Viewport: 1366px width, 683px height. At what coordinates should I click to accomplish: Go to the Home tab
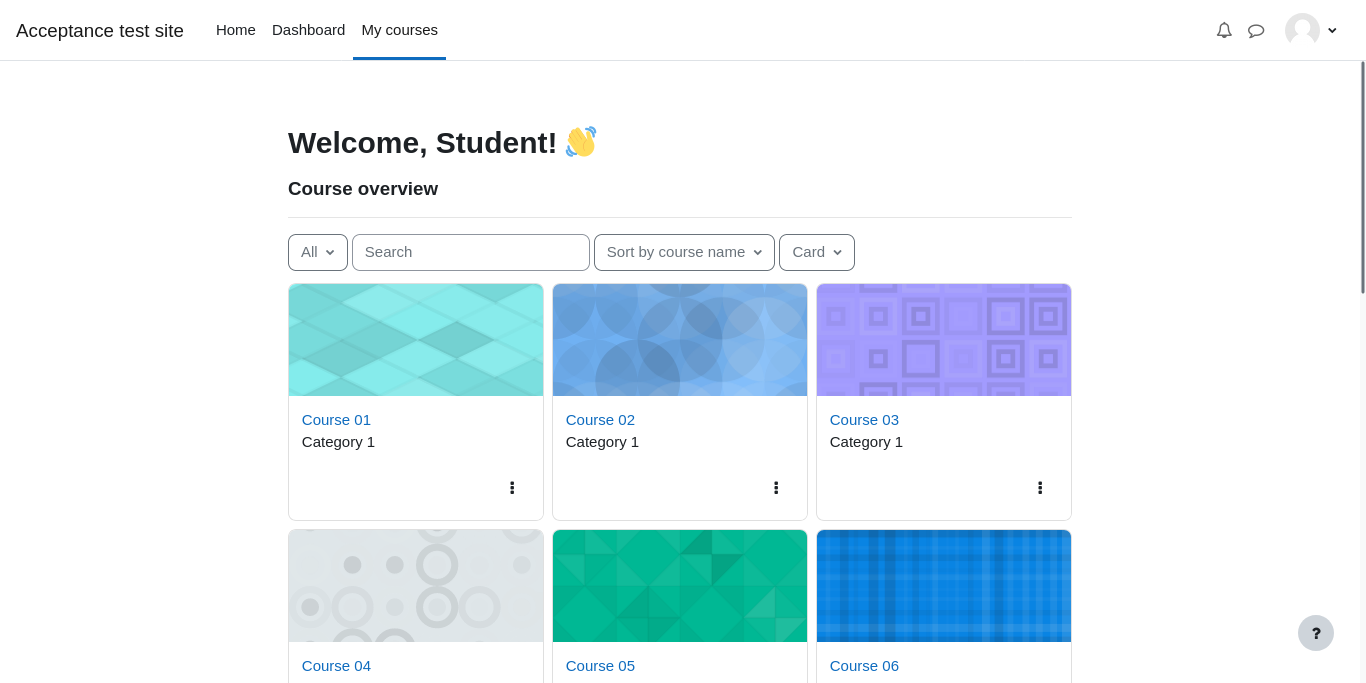(x=236, y=30)
